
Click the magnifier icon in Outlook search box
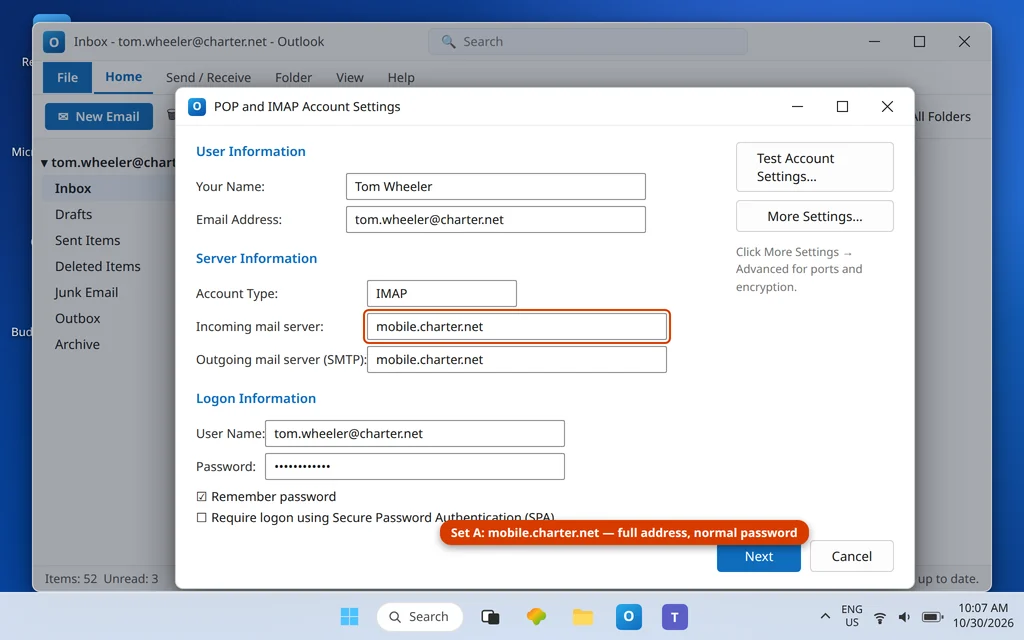click(x=448, y=42)
